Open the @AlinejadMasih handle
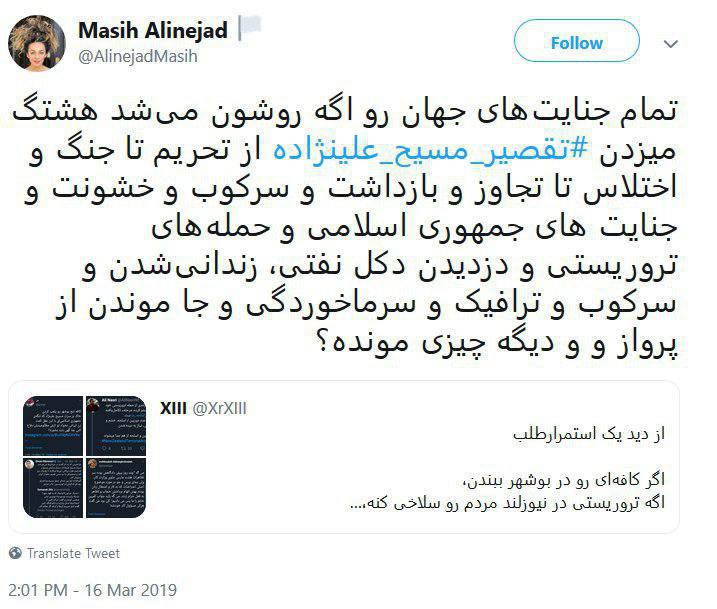The image size is (717, 609). (138, 56)
